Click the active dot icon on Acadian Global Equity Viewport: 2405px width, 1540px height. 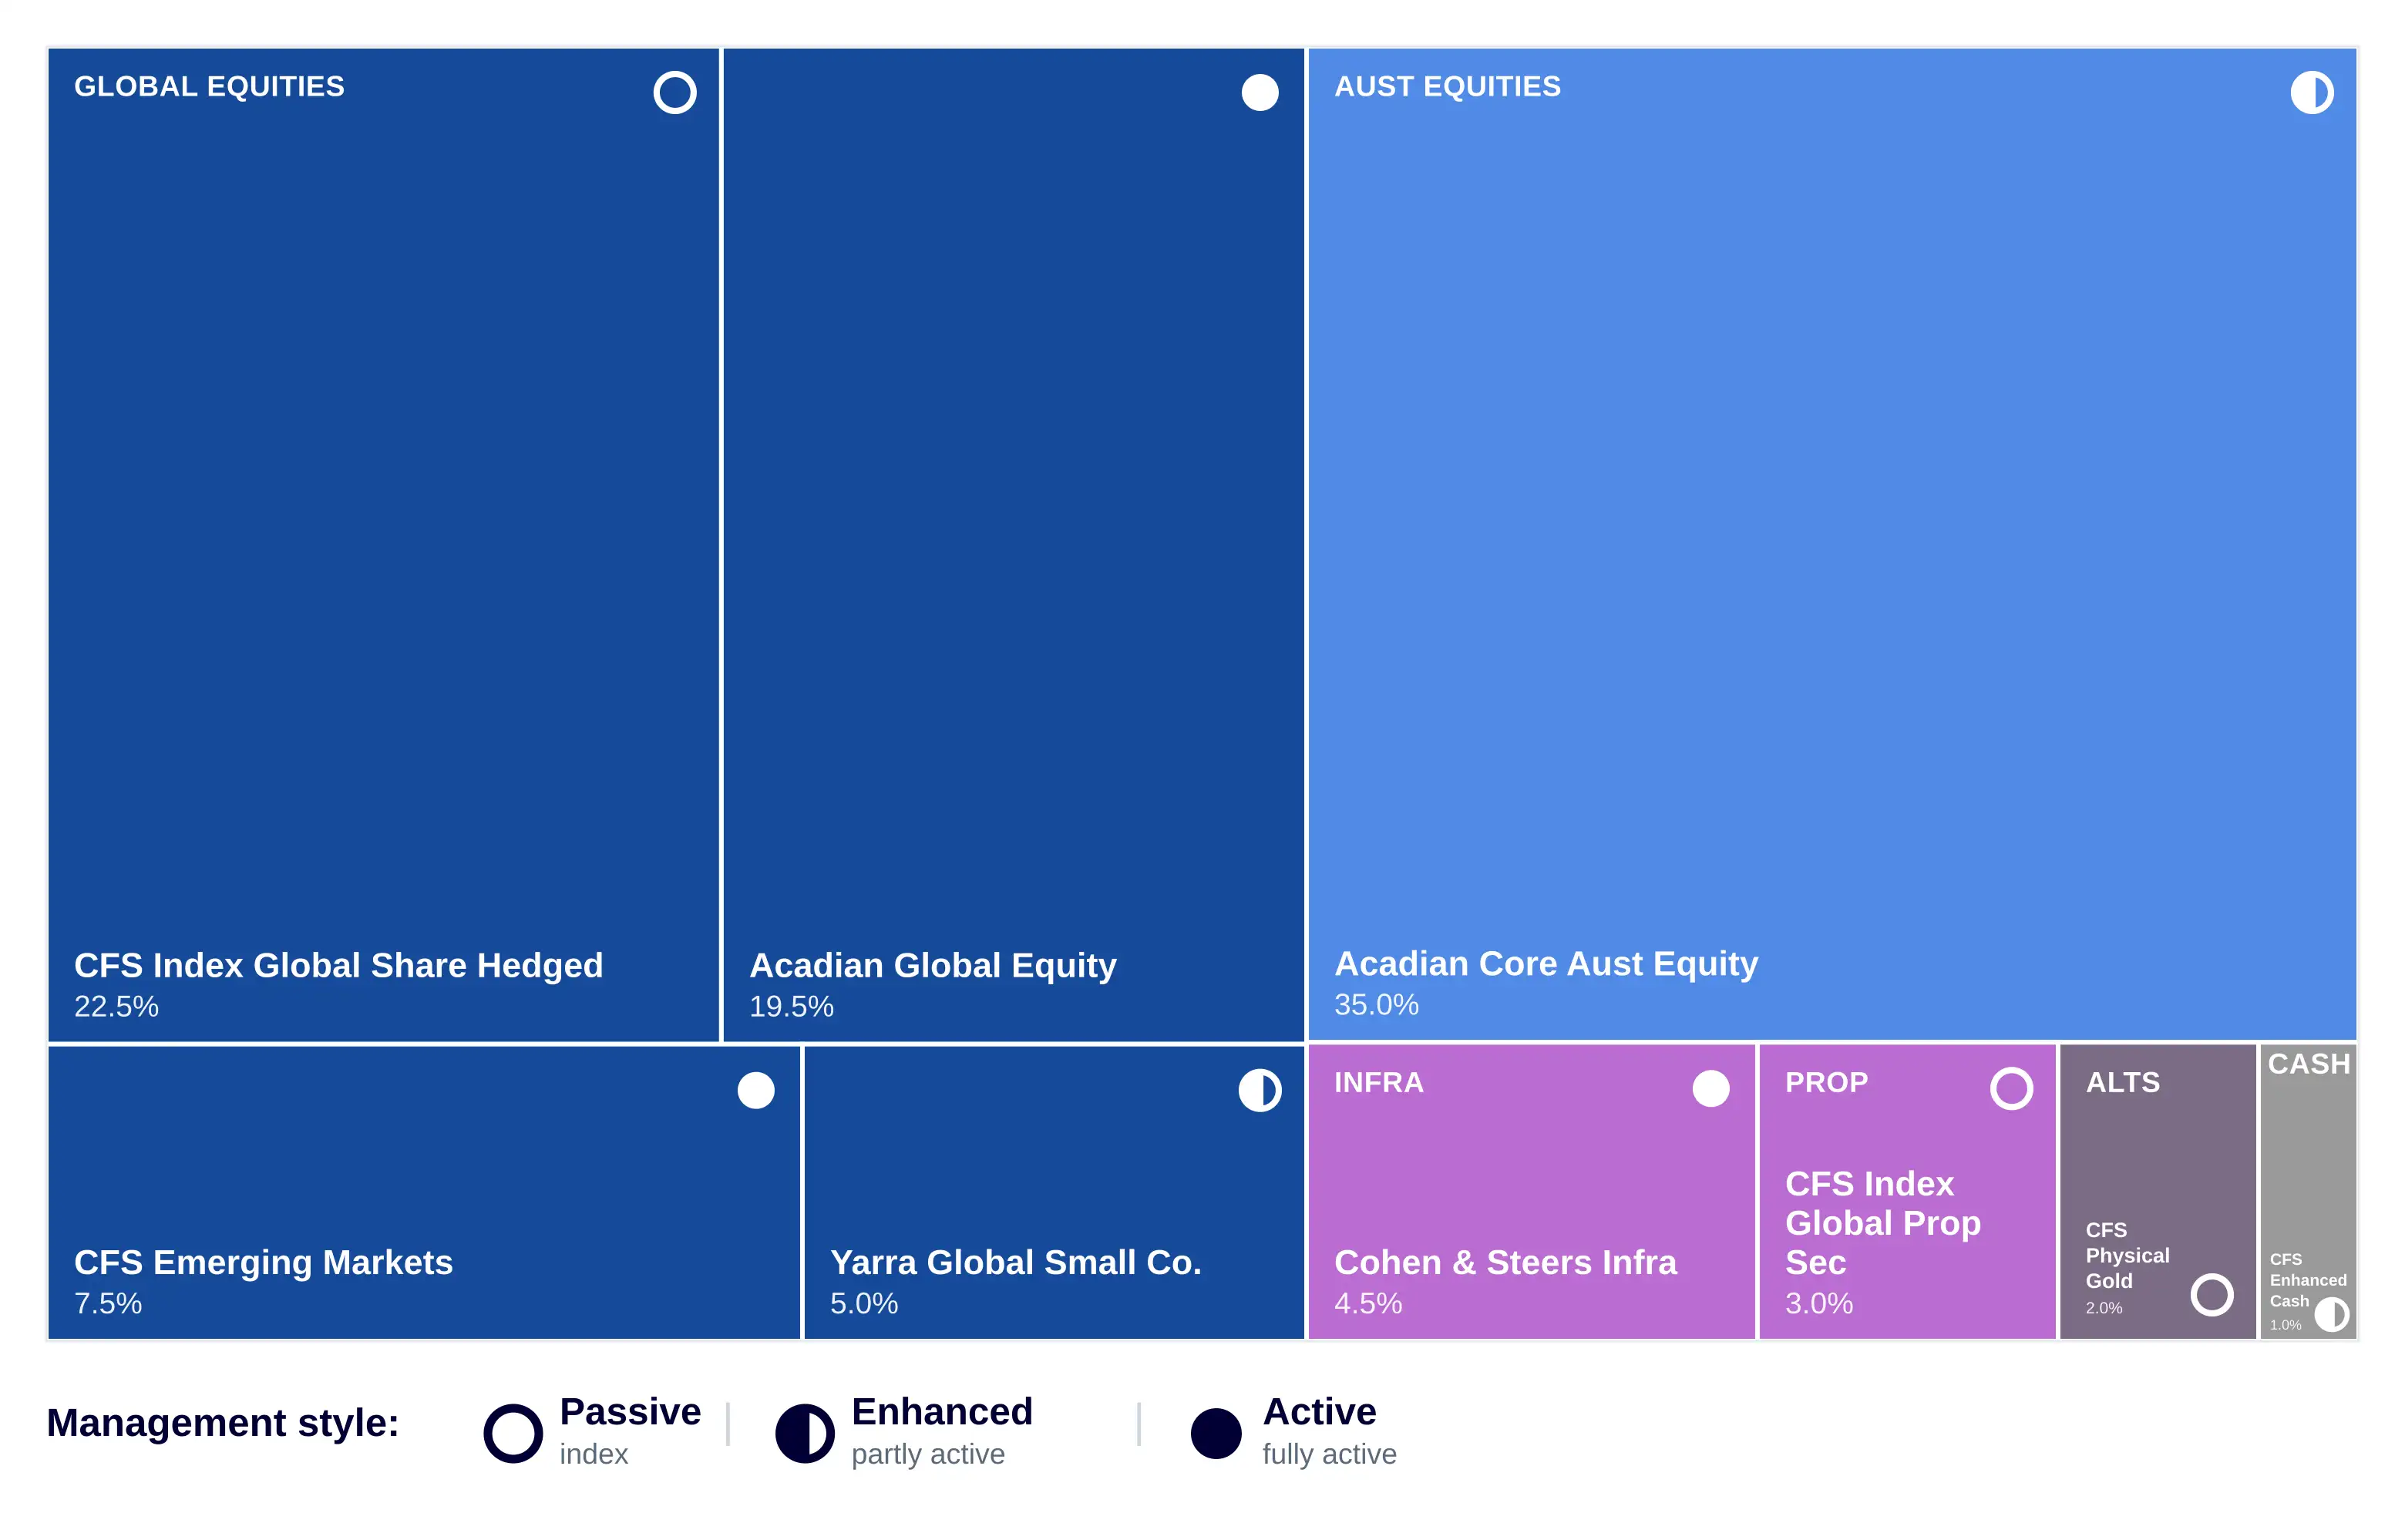1260,92
